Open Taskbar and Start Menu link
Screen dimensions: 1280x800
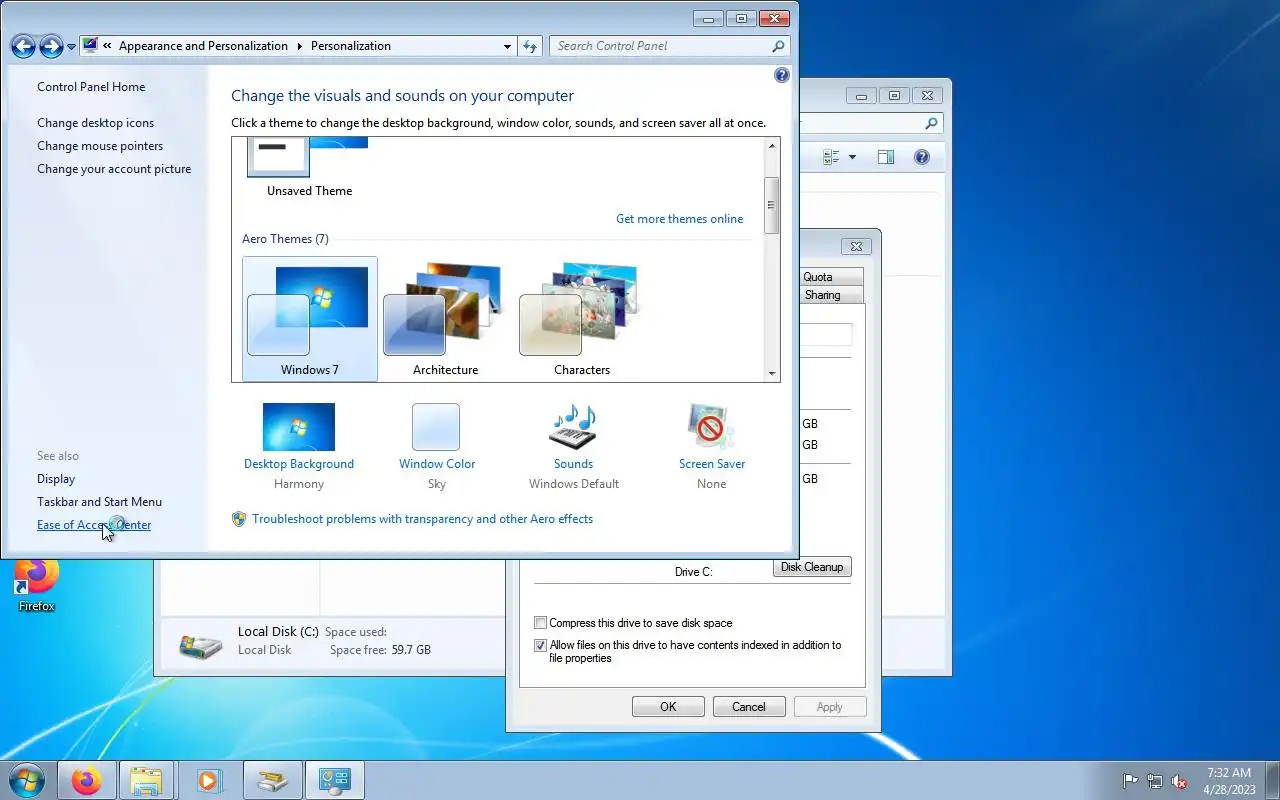click(x=99, y=502)
